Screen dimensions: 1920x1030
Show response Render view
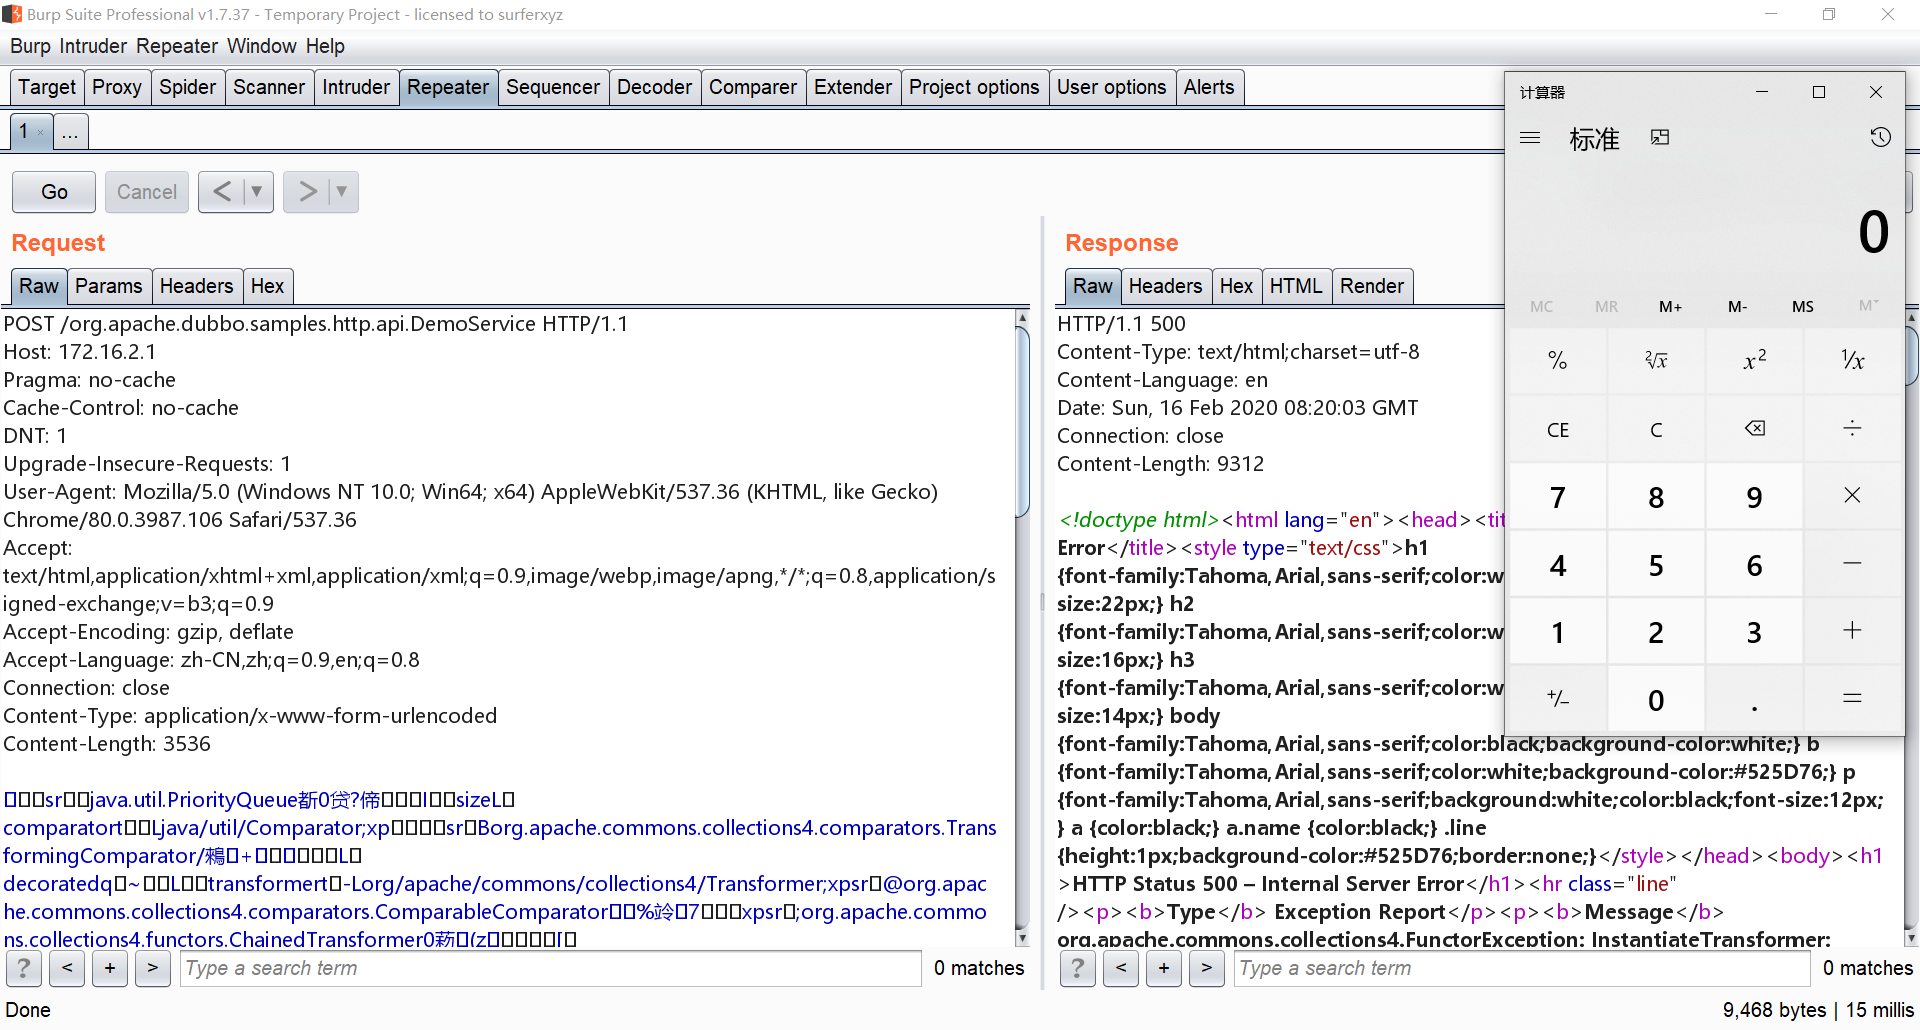pyautogui.click(x=1372, y=286)
